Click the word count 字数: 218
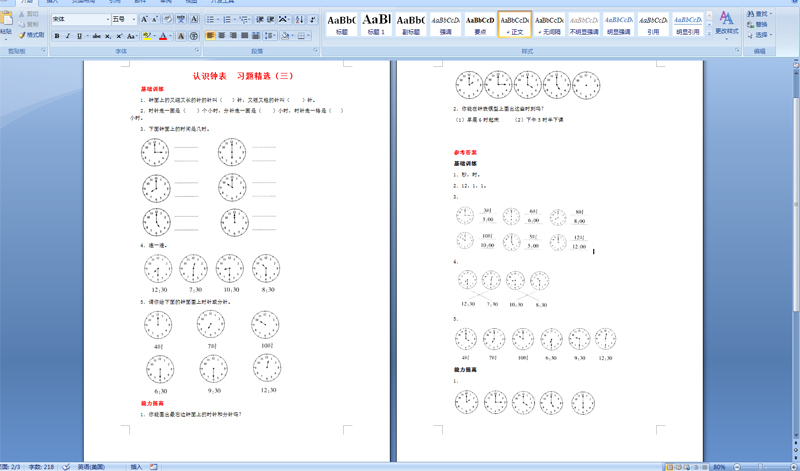 coord(41,467)
